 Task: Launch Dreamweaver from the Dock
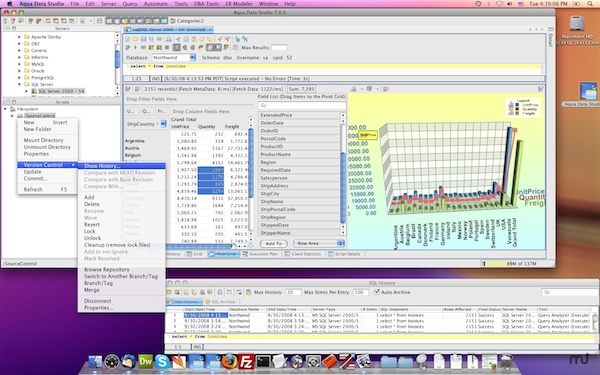pos(145,361)
